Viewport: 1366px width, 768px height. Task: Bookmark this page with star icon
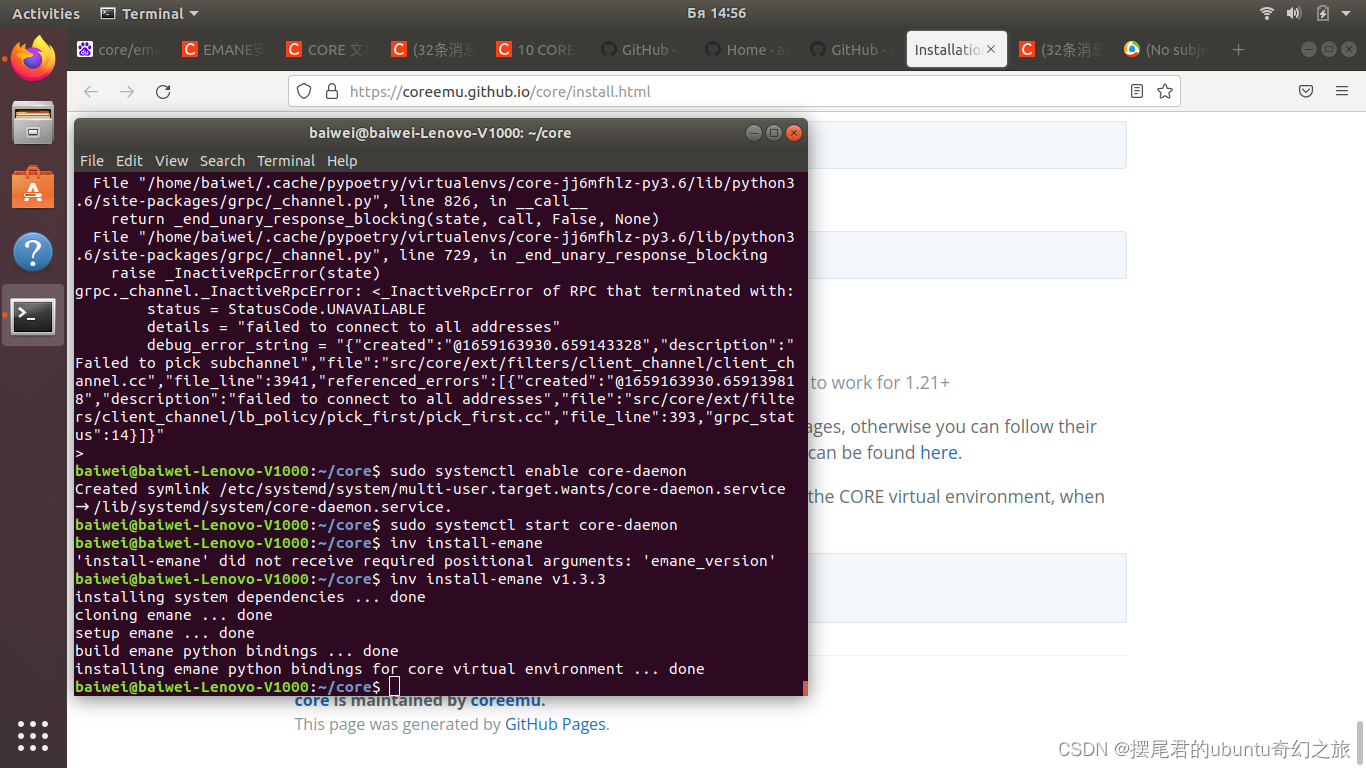[x=1165, y=91]
